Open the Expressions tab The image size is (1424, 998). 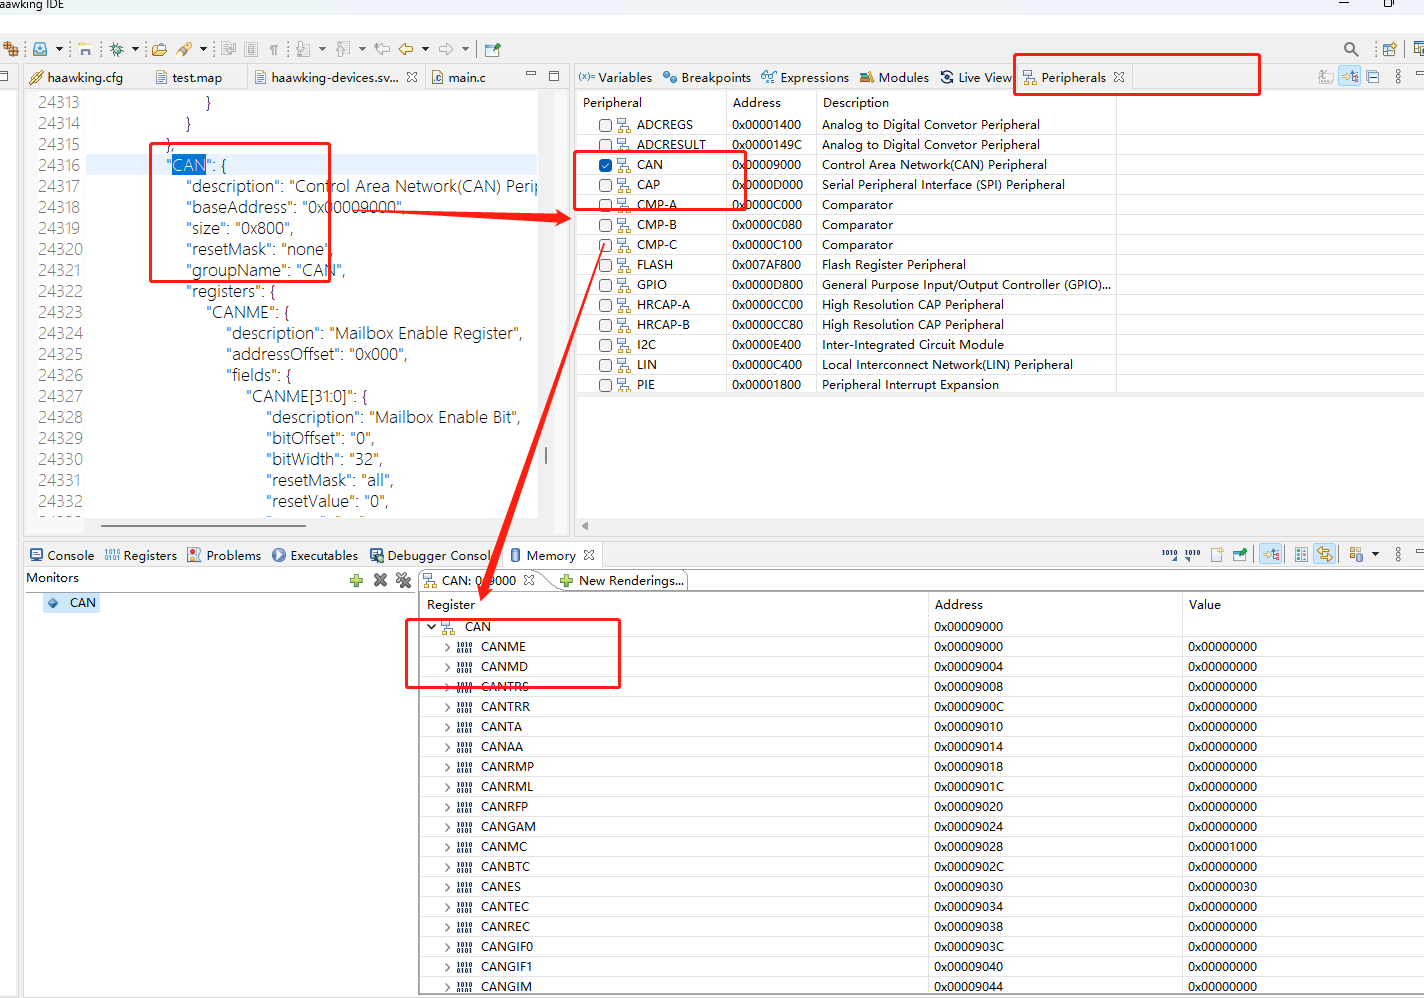coord(805,77)
